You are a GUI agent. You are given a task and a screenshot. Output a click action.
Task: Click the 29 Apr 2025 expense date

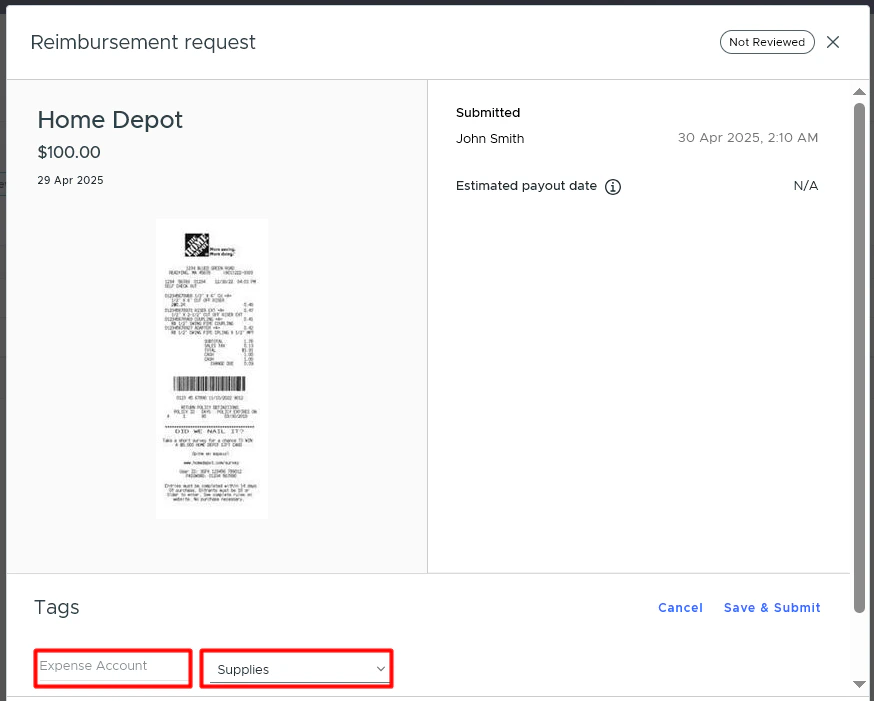[x=70, y=180]
